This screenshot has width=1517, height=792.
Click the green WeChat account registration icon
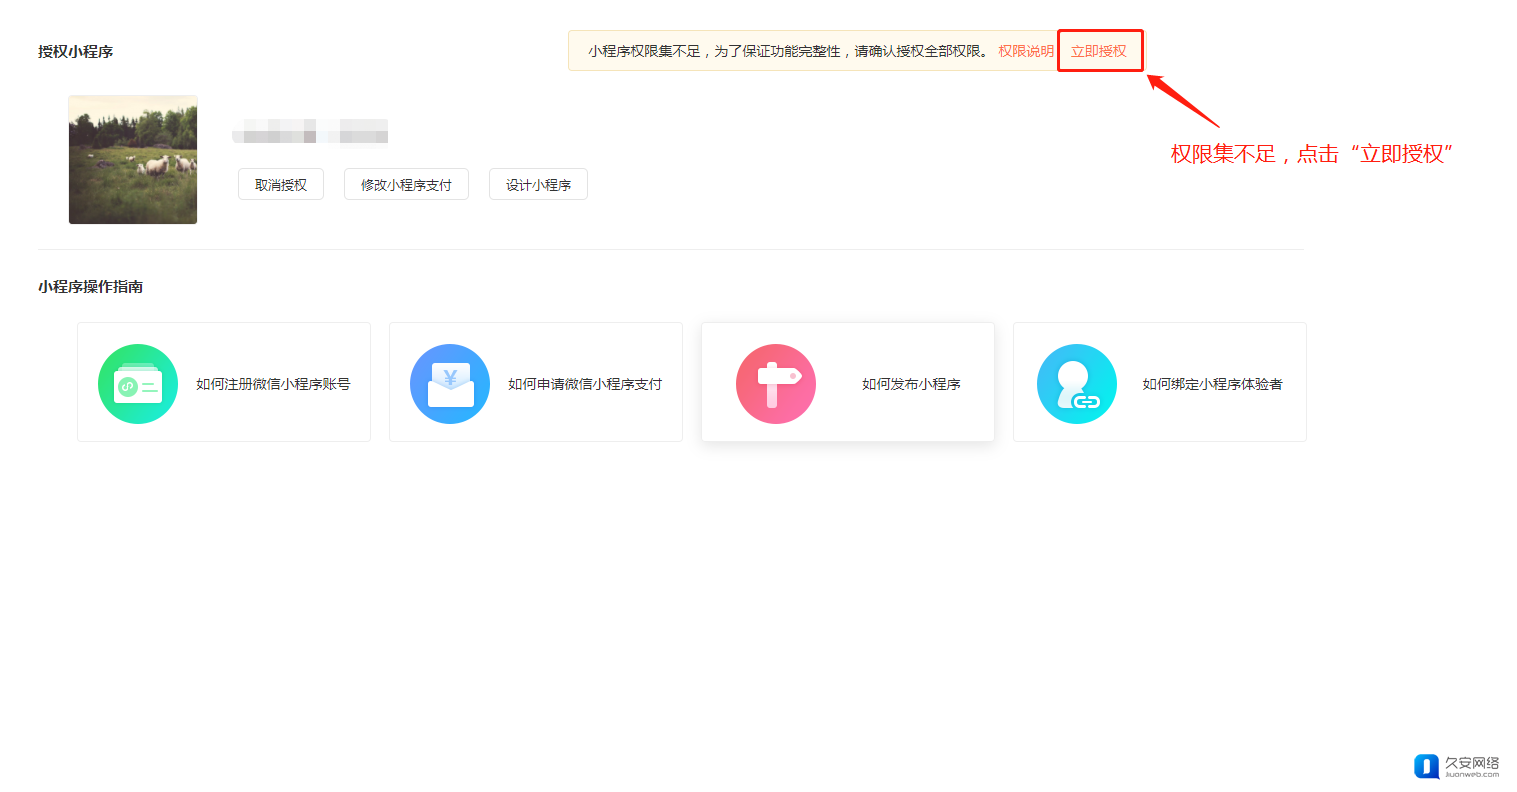[138, 384]
